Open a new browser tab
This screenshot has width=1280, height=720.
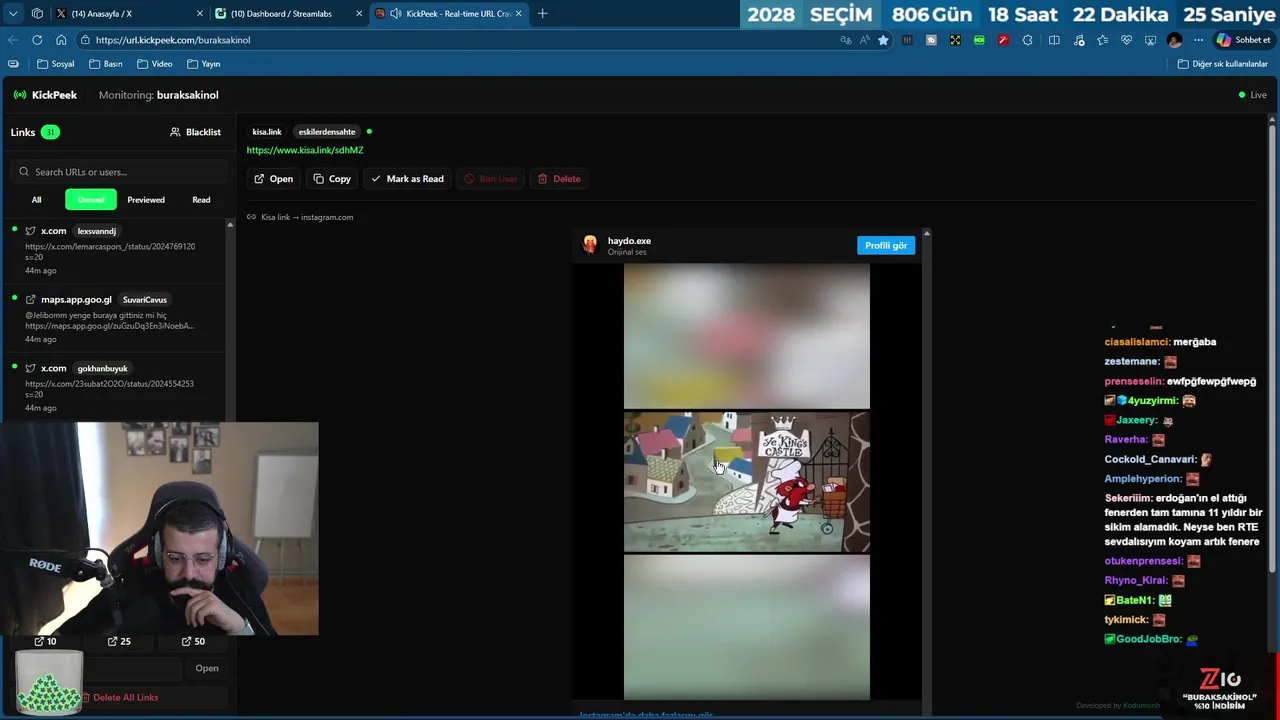coord(542,13)
